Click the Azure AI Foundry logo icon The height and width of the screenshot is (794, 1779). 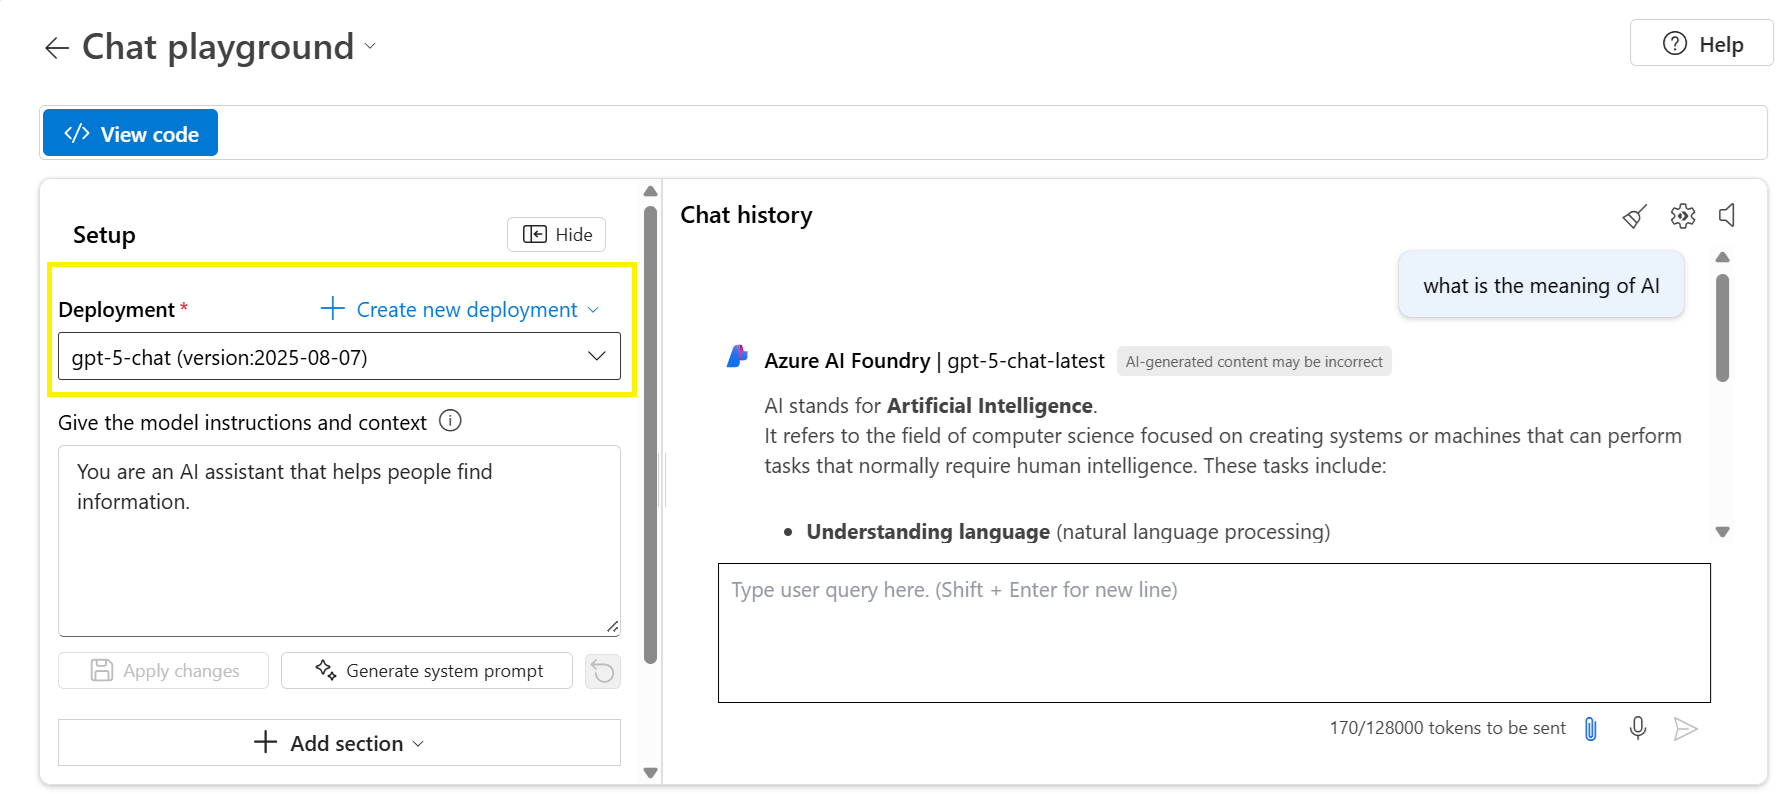pos(738,357)
